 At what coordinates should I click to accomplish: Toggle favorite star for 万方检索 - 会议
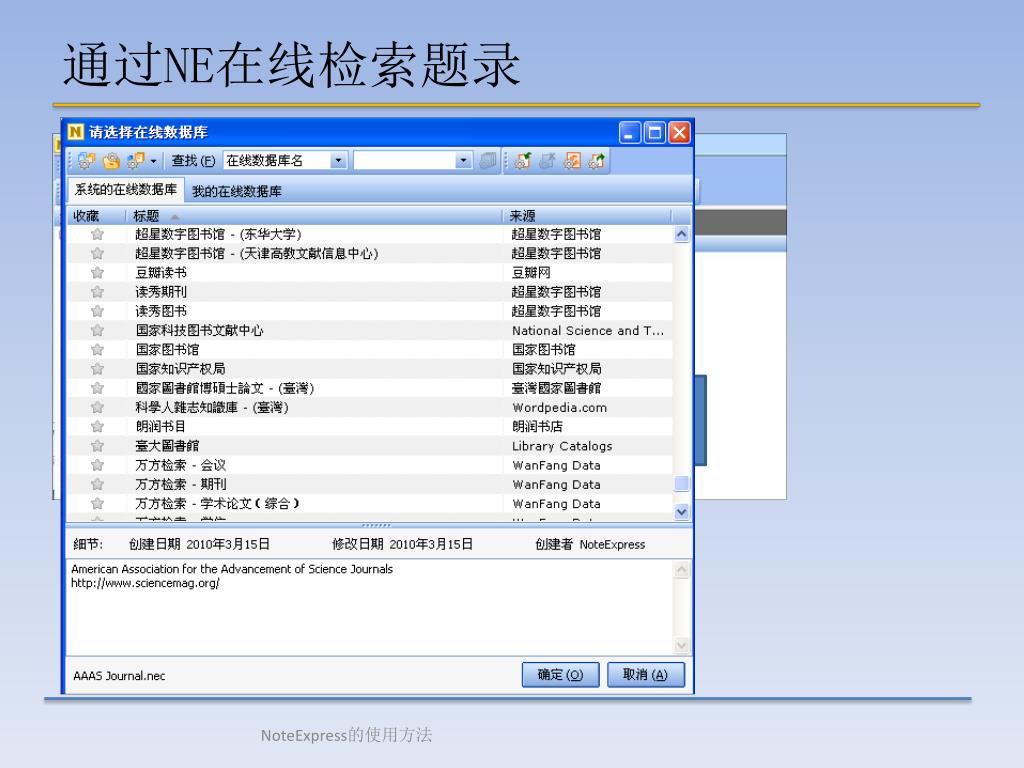tap(97, 465)
